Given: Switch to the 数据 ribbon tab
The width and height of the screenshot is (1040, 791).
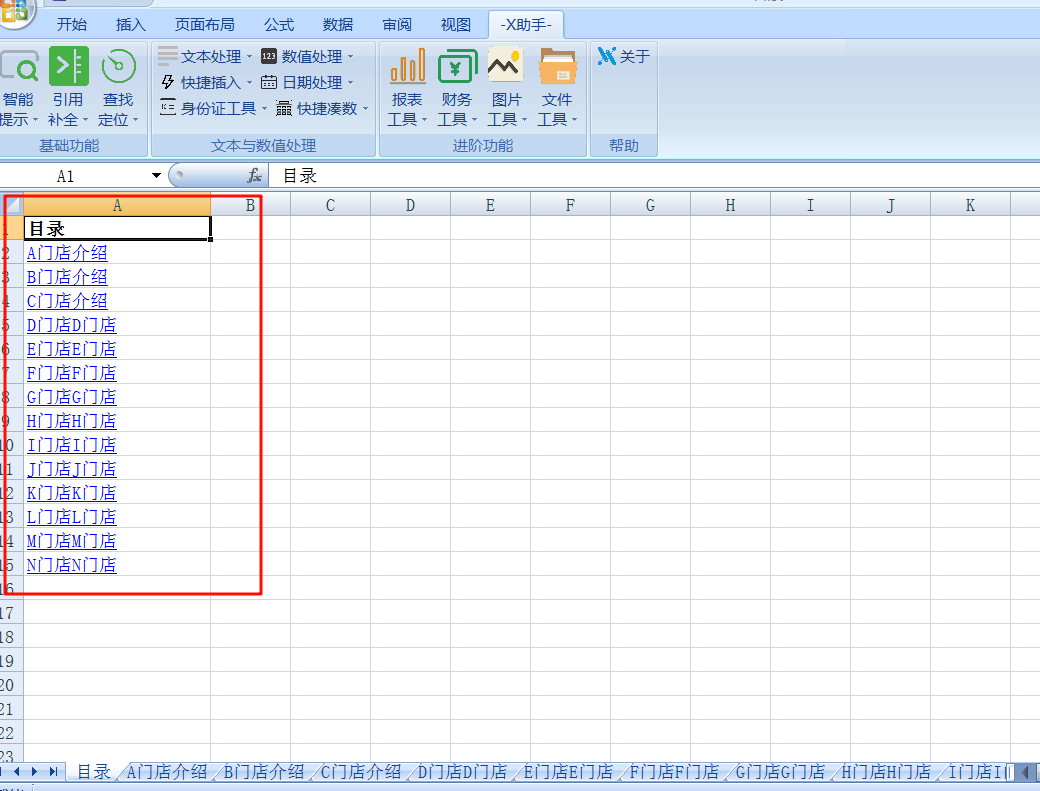Looking at the screenshot, I should (x=338, y=25).
